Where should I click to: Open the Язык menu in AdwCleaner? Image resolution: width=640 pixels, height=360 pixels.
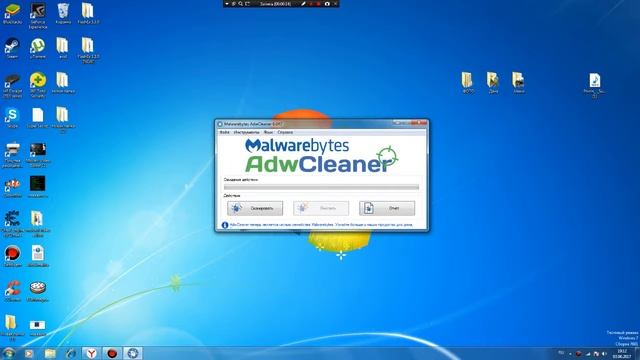click(x=268, y=132)
